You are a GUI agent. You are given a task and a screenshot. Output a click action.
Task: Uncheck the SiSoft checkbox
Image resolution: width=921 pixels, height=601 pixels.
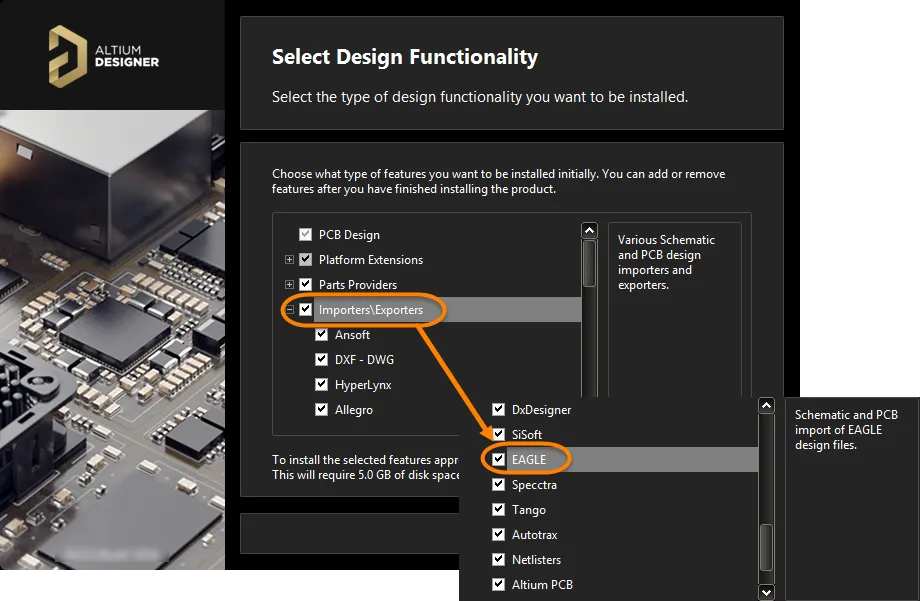[x=499, y=434]
